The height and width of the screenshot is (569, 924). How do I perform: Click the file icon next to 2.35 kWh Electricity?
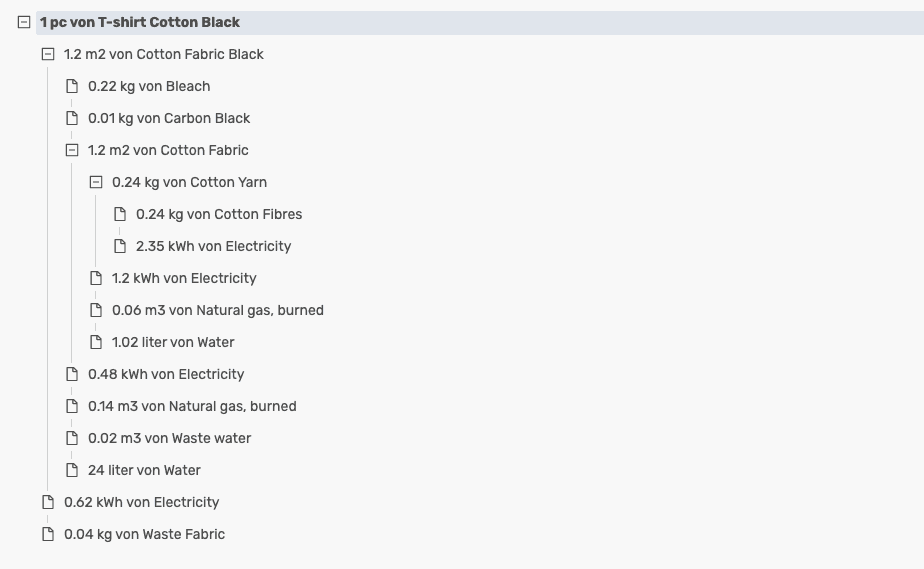tap(120, 246)
